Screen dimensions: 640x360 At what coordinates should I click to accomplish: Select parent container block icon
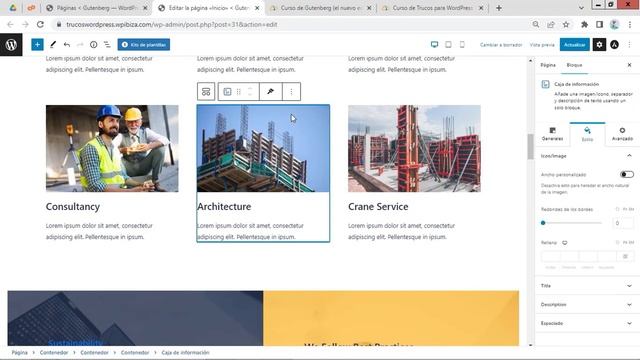206,91
